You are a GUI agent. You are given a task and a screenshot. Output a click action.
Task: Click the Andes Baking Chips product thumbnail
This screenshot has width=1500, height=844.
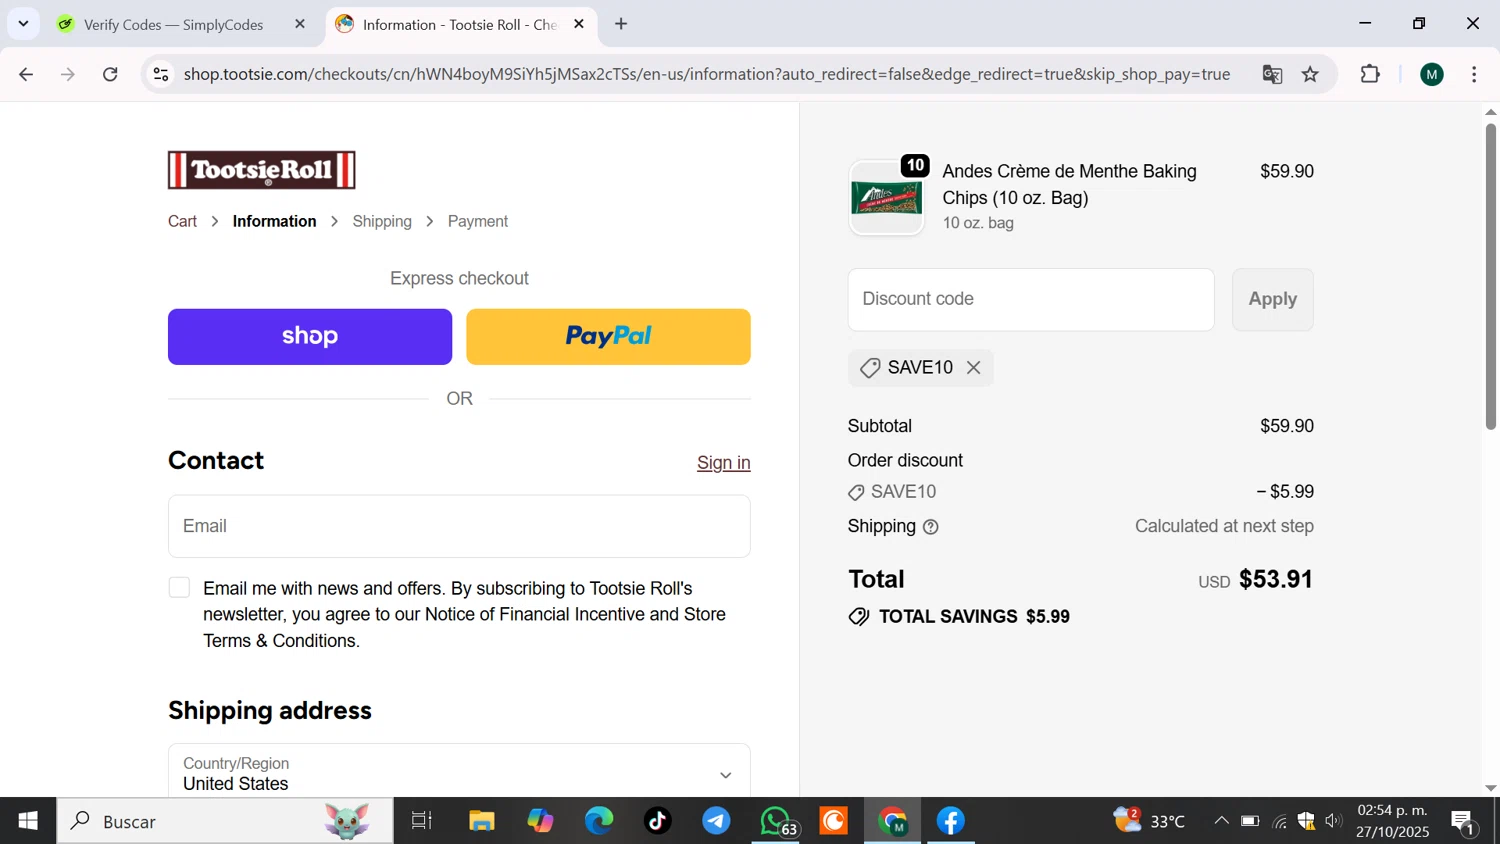pyautogui.click(x=887, y=198)
